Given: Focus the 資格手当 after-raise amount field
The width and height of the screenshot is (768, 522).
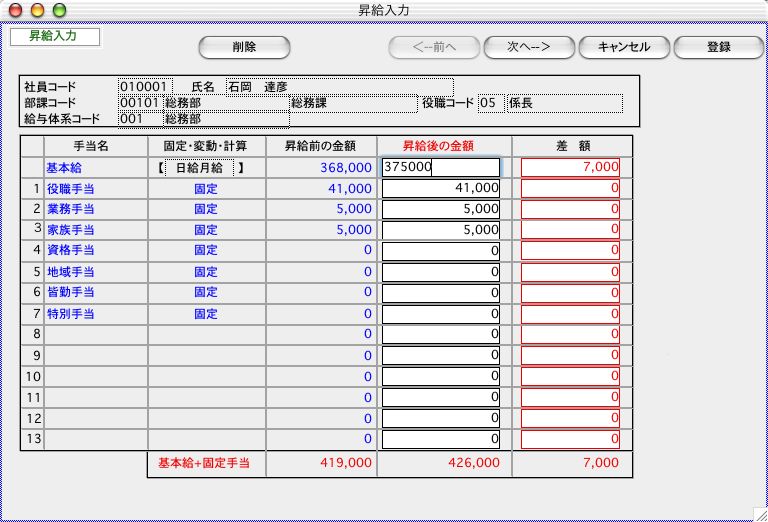Looking at the screenshot, I should tap(440, 250).
